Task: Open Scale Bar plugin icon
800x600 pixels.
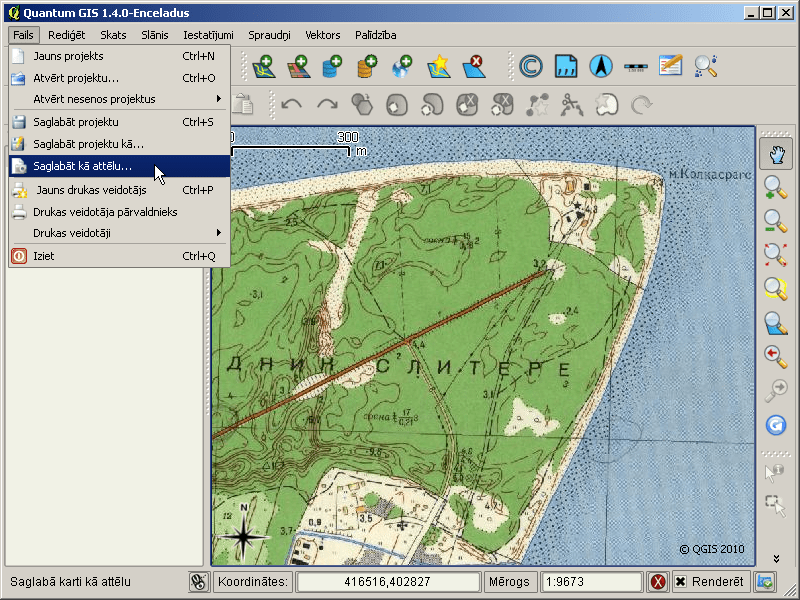Action: (636, 66)
